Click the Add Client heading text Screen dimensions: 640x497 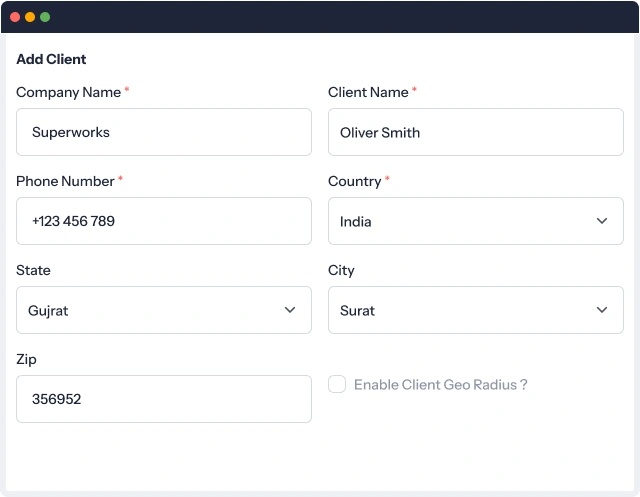click(x=51, y=59)
